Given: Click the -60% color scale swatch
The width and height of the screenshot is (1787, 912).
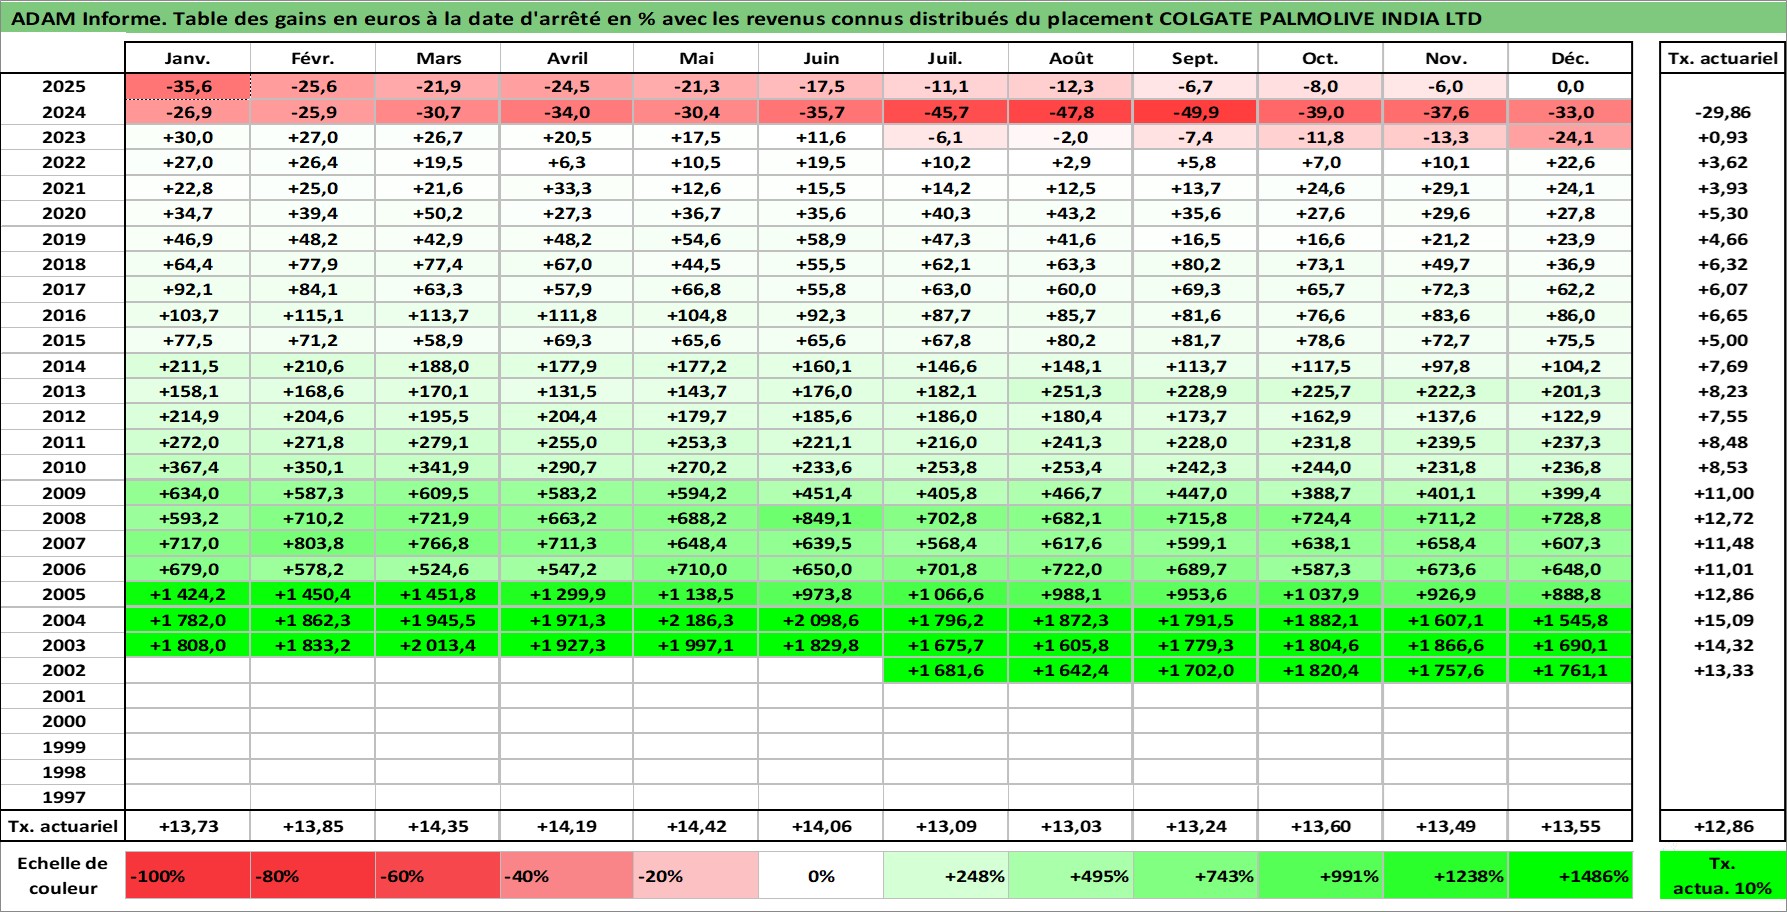Looking at the screenshot, I should (438, 876).
